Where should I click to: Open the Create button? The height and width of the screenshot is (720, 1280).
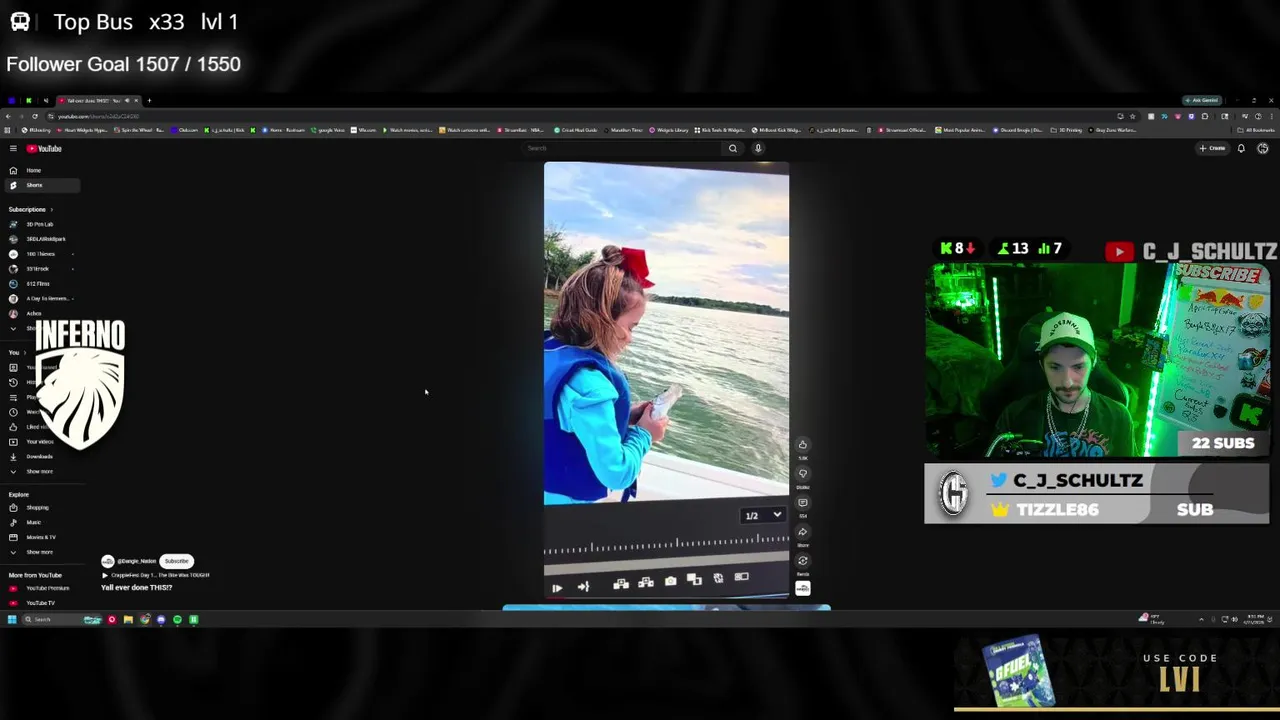[x=1213, y=149]
